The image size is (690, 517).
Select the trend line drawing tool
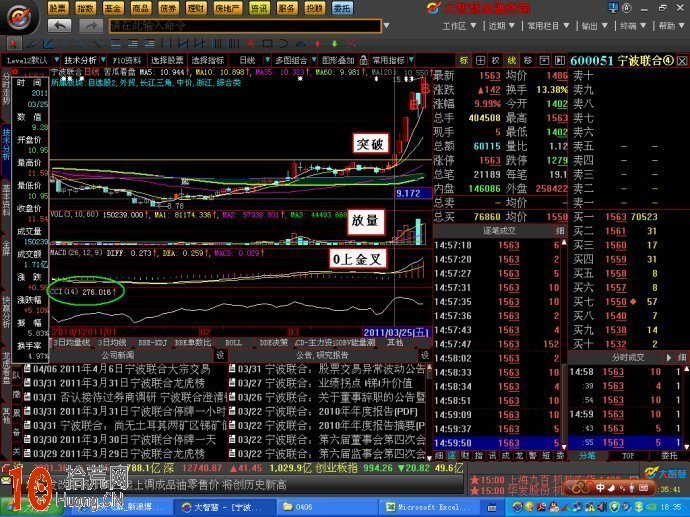[x=32, y=44]
